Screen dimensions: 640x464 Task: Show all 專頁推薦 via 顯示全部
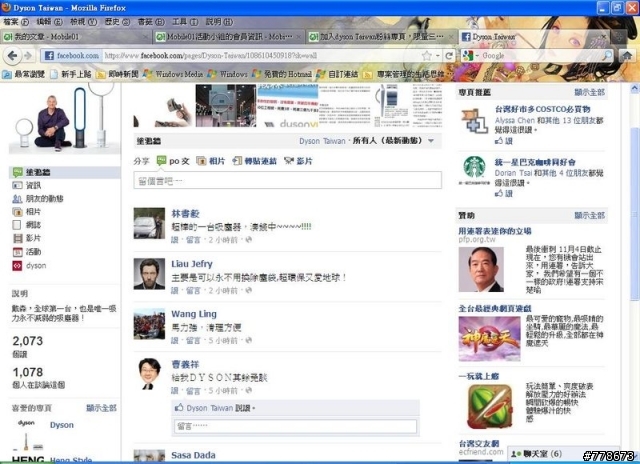[589, 92]
